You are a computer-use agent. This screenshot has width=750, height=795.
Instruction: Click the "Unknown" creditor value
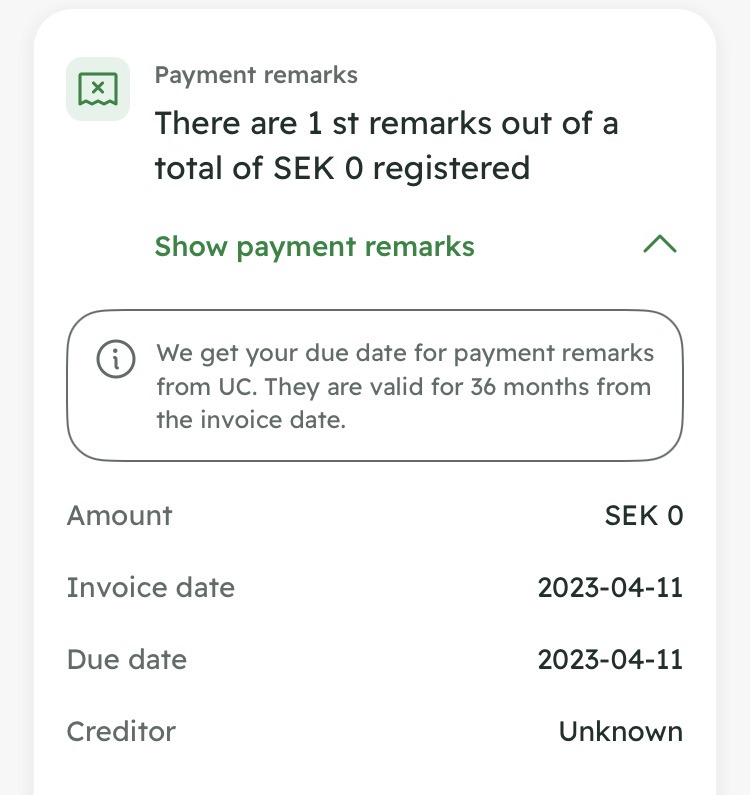[x=620, y=732]
